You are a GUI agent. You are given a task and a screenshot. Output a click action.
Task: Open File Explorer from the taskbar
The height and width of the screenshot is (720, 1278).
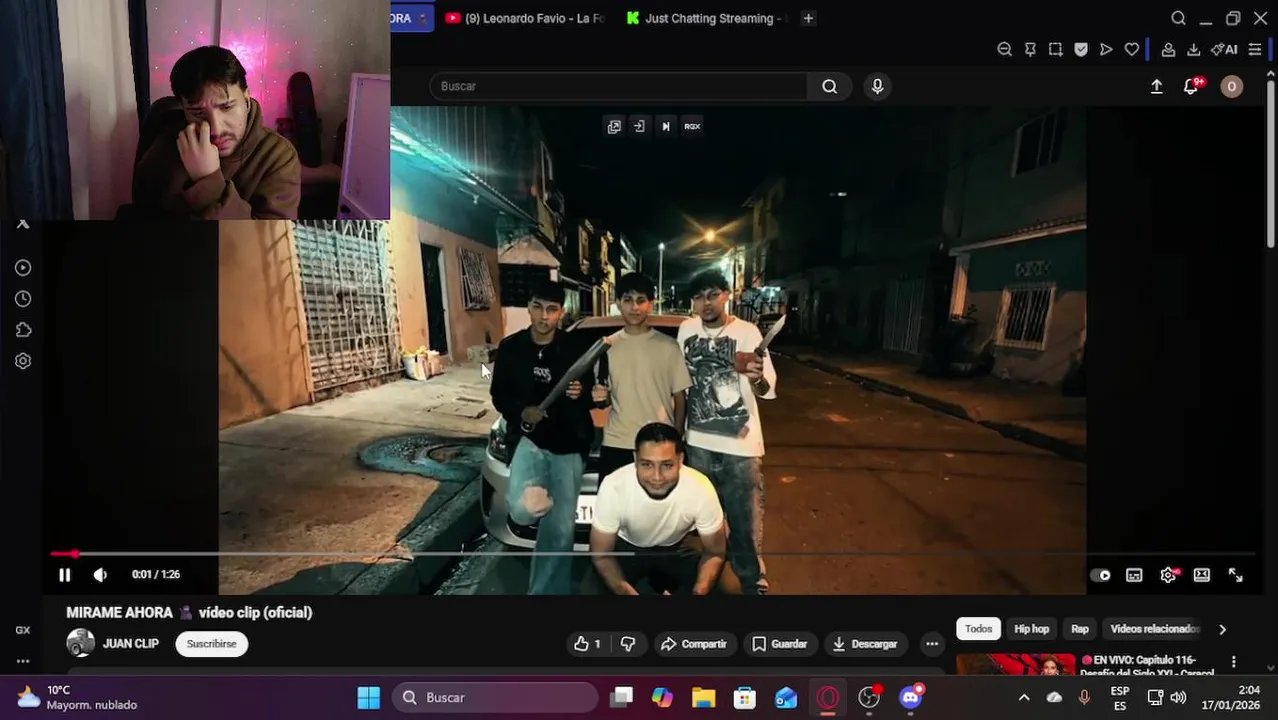tap(703, 697)
